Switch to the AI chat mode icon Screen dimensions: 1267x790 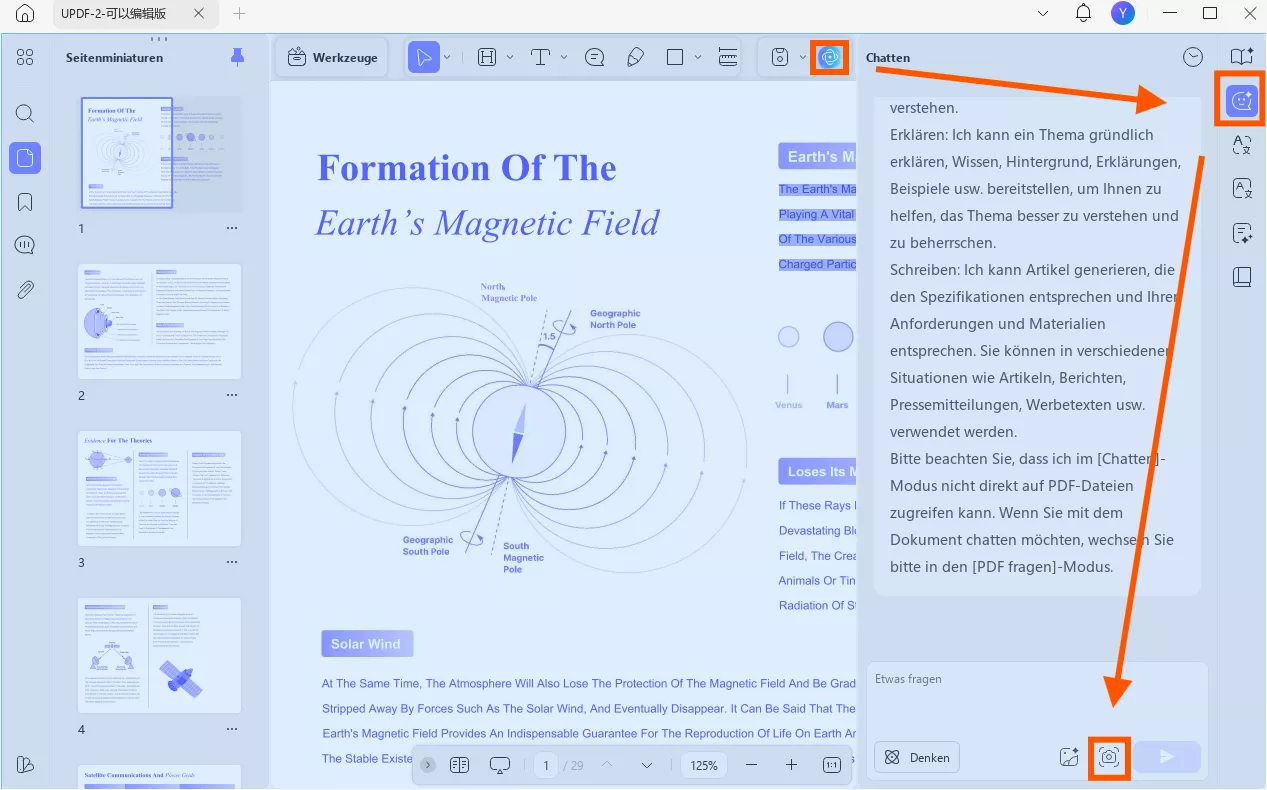pos(1241,100)
